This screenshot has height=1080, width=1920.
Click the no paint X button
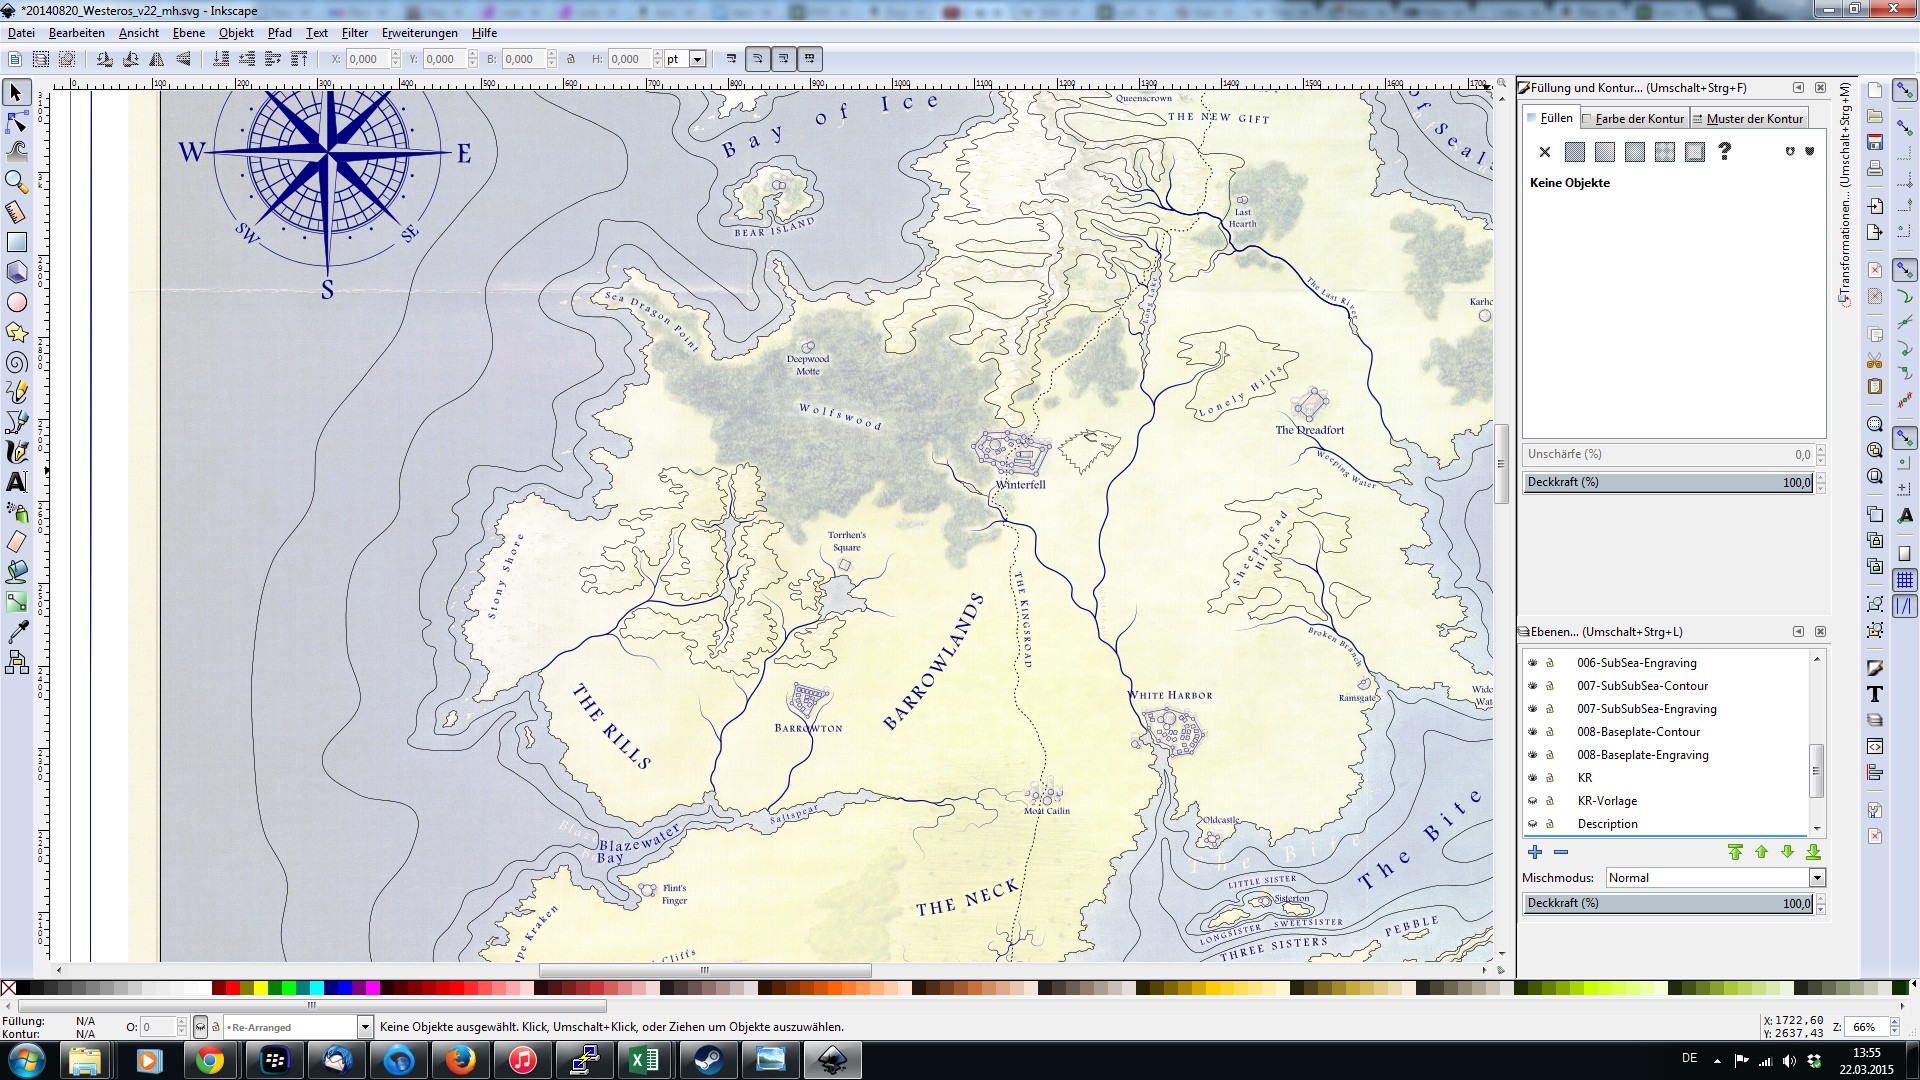(1545, 152)
